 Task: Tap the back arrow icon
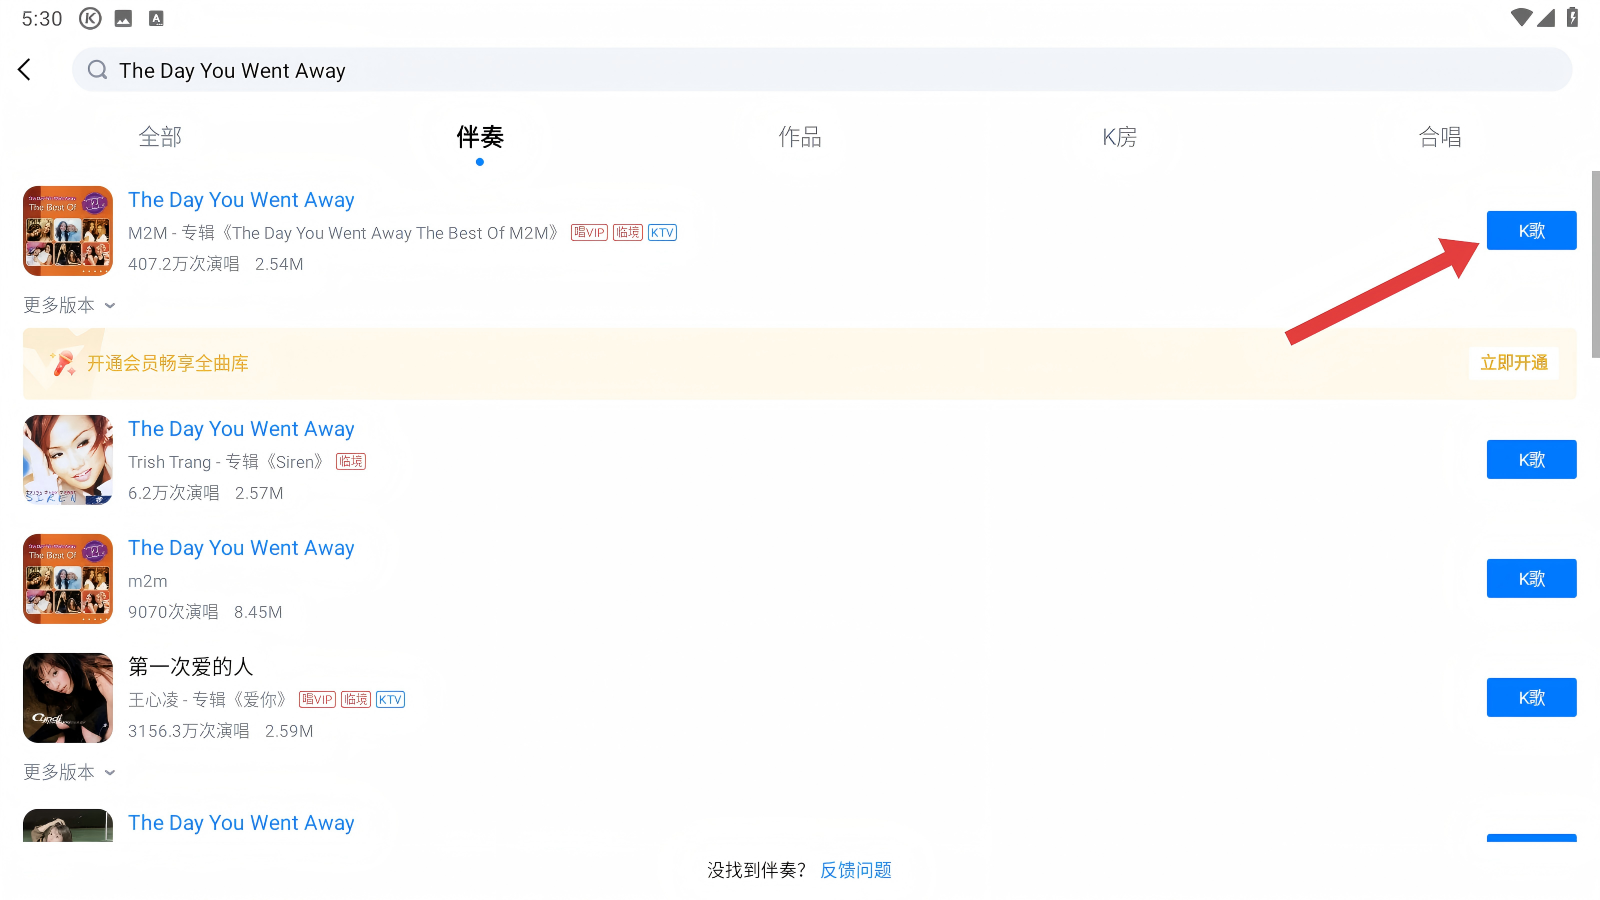click(x=25, y=70)
